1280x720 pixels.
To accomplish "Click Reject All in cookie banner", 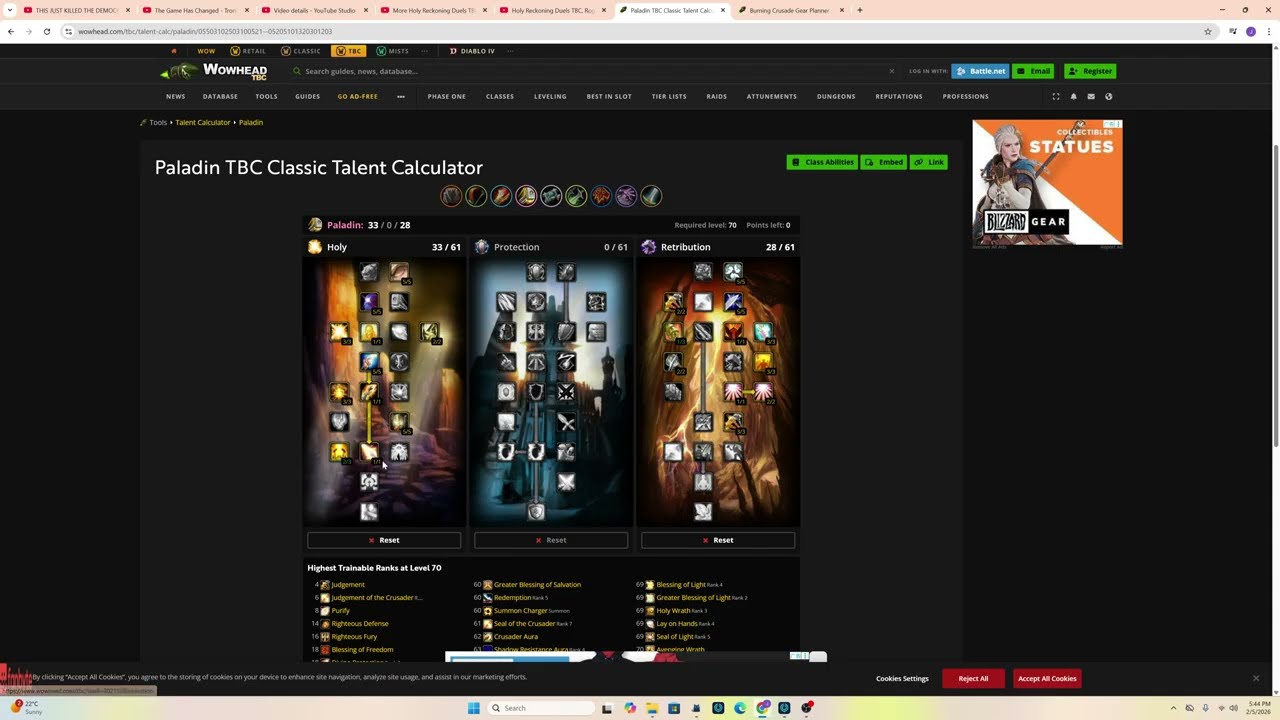I will coord(973,679).
